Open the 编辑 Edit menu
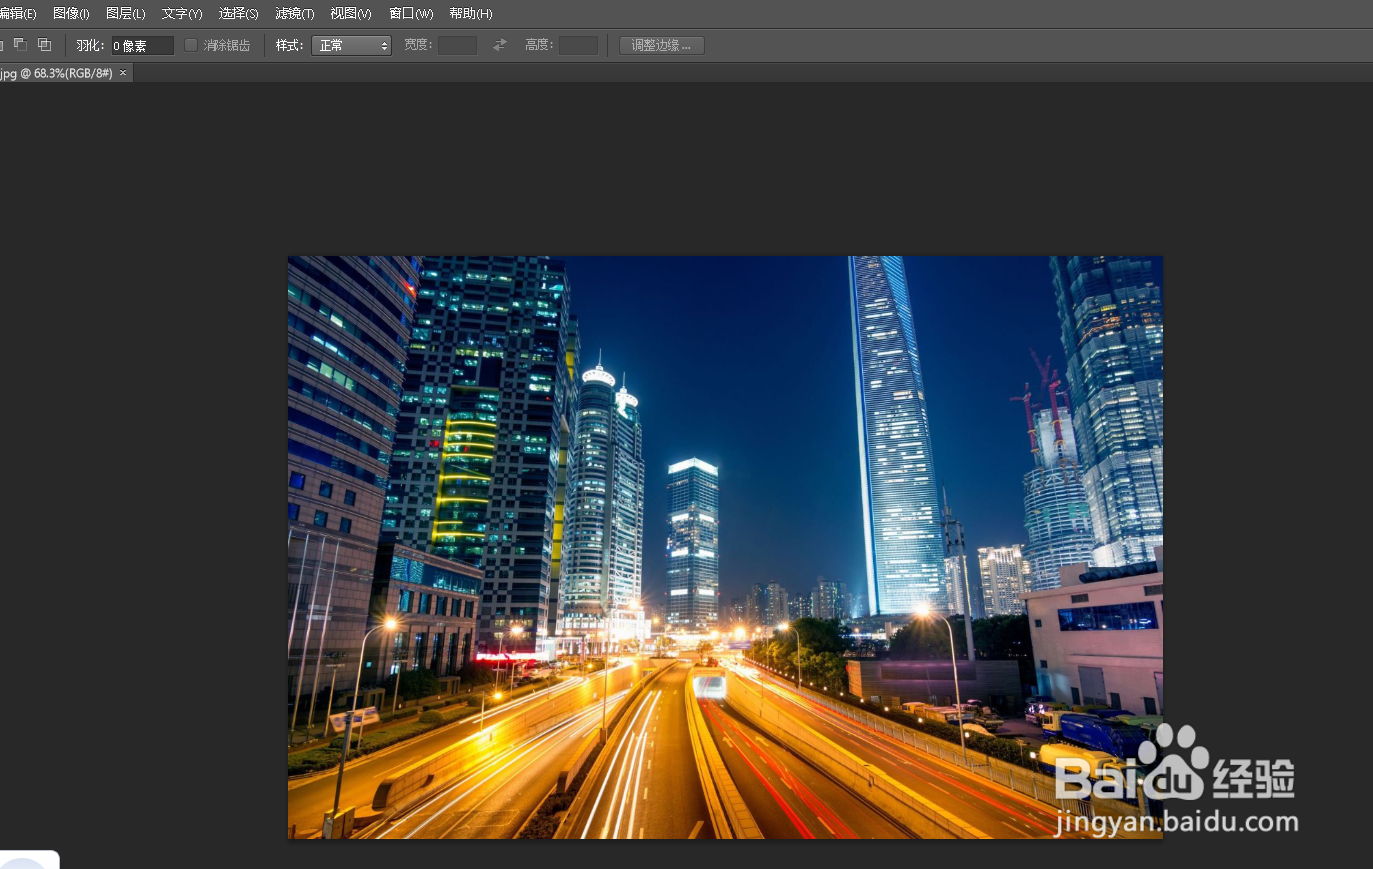Image resolution: width=1373 pixels, height=869 pixels. pos(18,13)
